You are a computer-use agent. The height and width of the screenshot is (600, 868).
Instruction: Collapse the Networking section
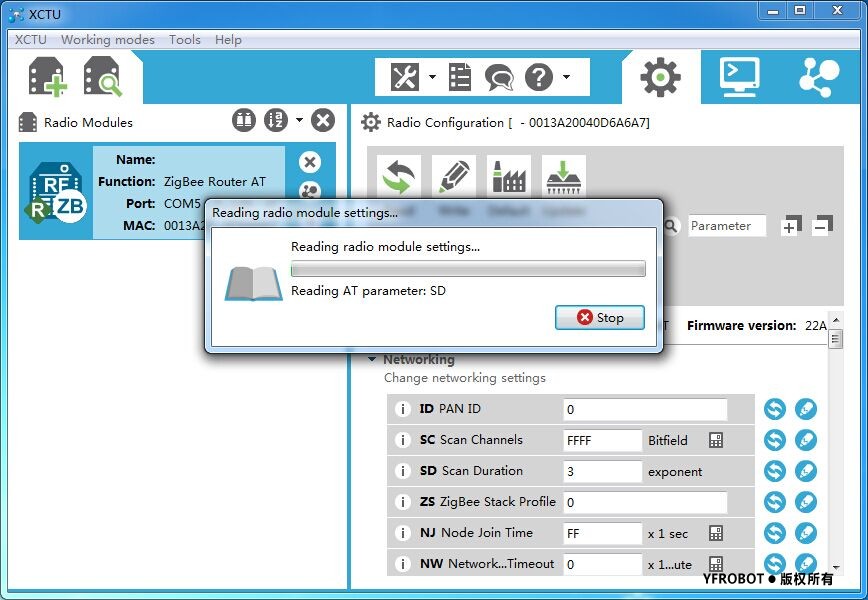pyautogui.click(x=372, y=359)
